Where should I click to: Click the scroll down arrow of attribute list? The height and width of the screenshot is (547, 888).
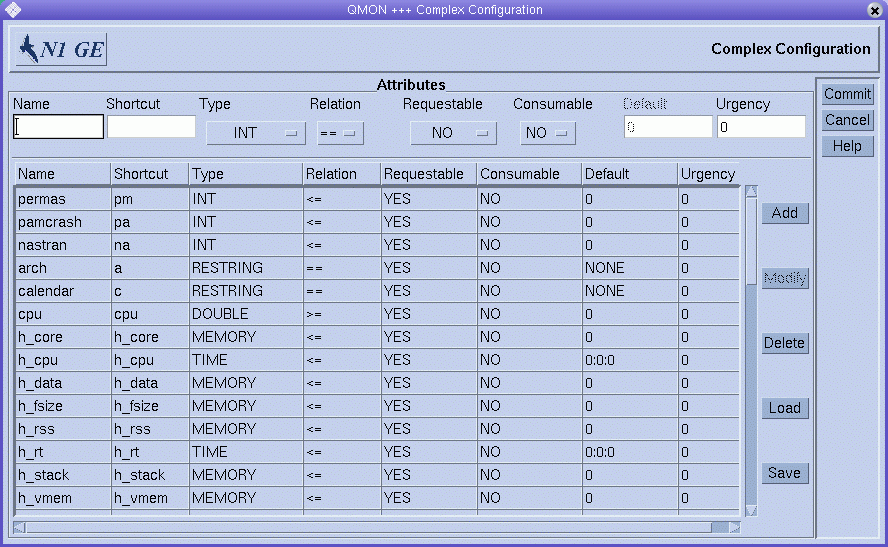click(752, 511)
